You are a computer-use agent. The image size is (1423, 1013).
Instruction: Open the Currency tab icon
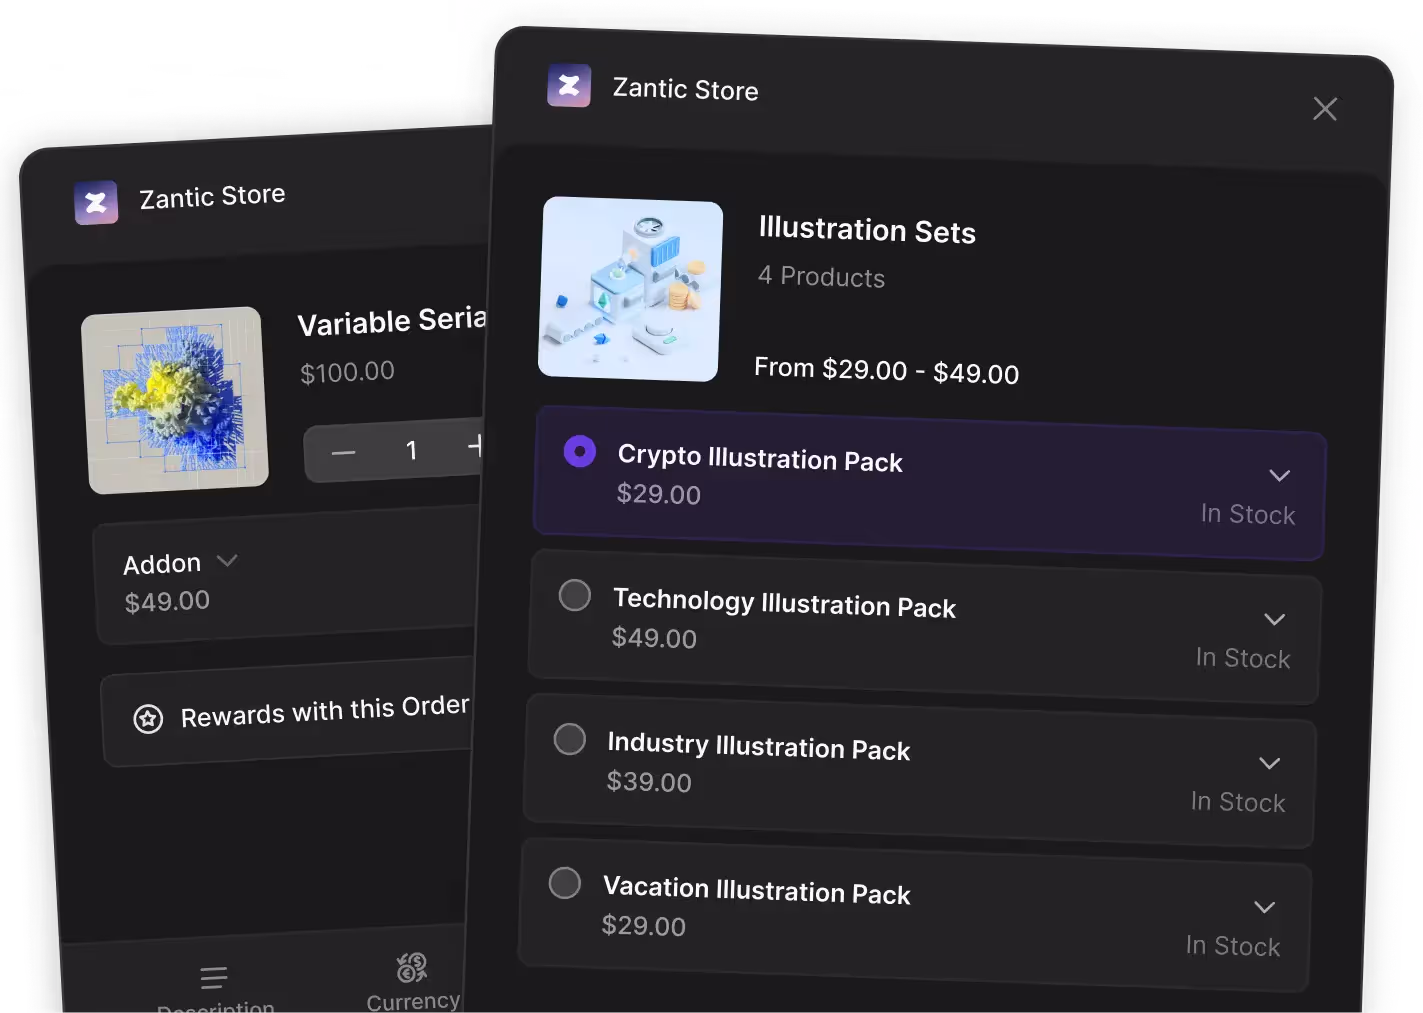411,967
